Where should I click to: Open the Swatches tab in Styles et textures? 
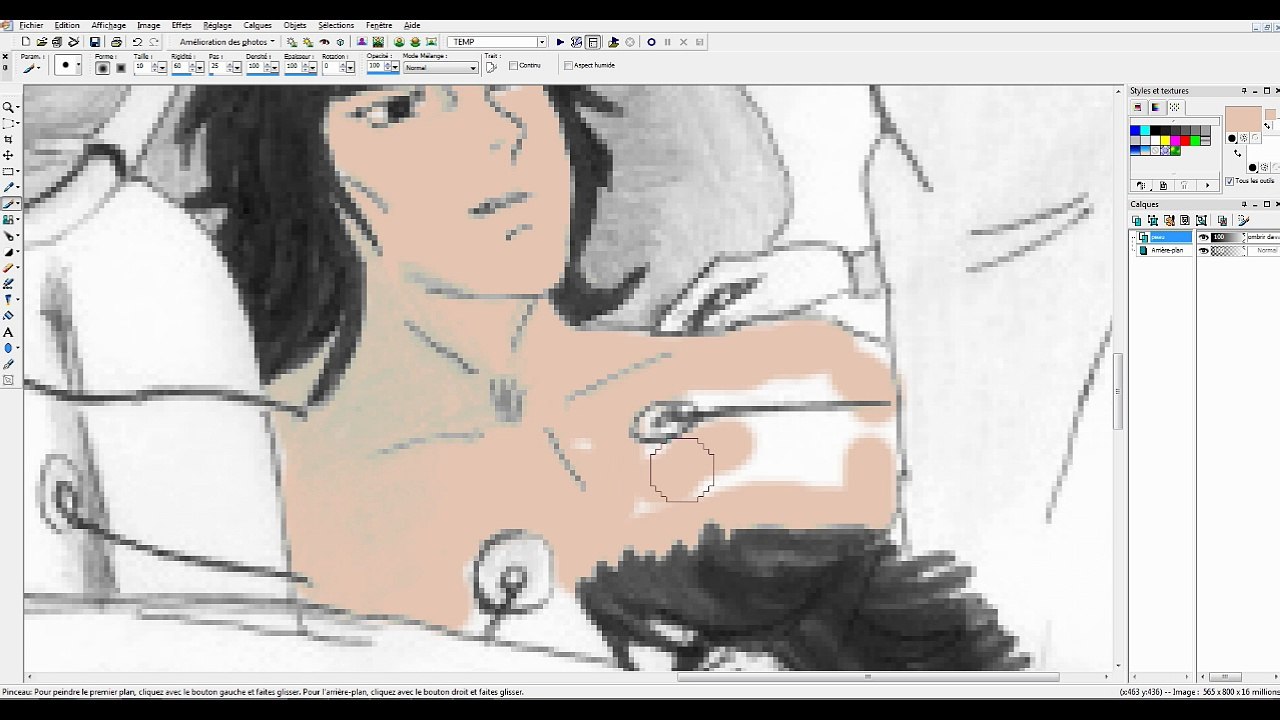1174,107
